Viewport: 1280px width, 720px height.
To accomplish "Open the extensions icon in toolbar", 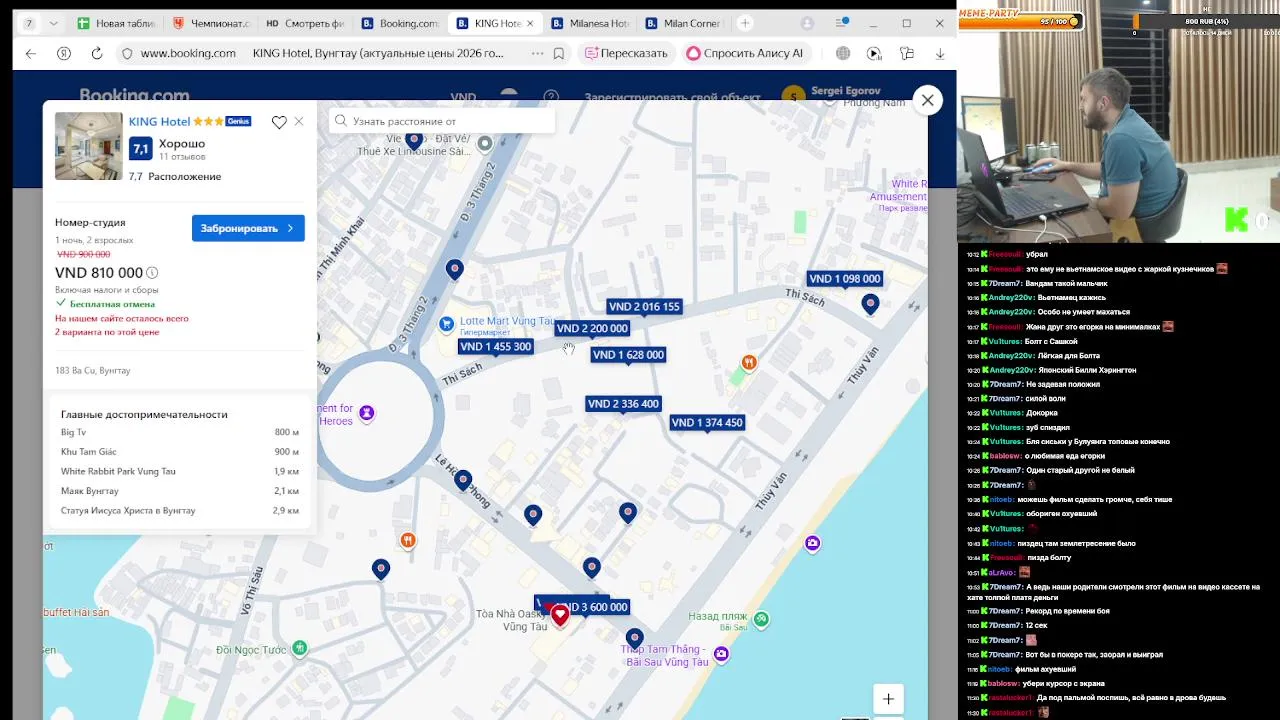I will [x=909, y=53].
